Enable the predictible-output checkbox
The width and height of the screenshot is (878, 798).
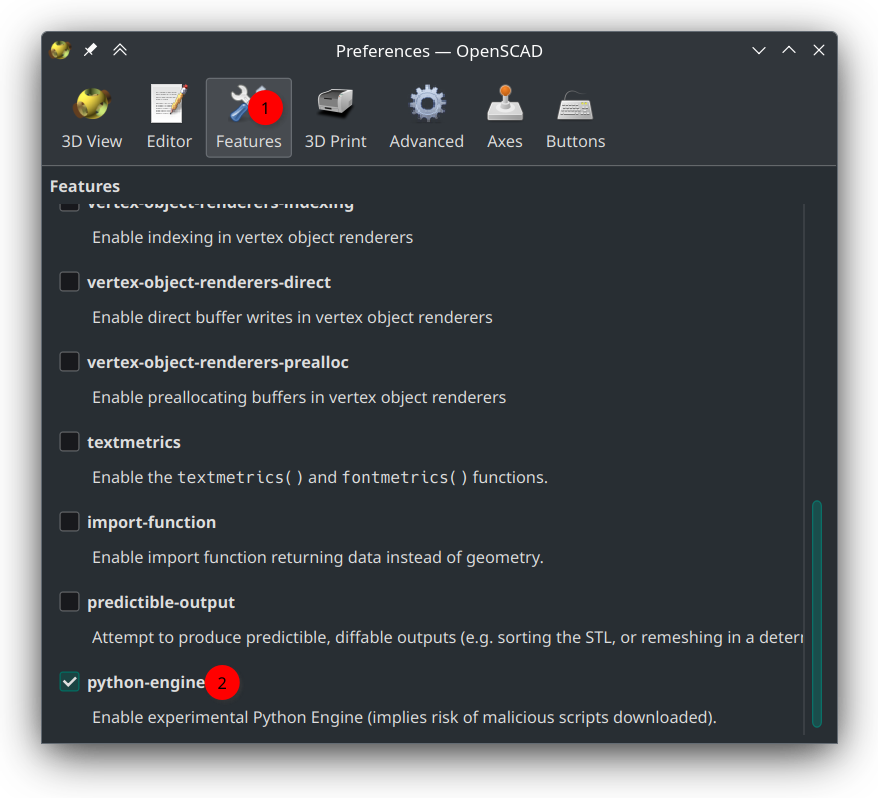(69, 602)
